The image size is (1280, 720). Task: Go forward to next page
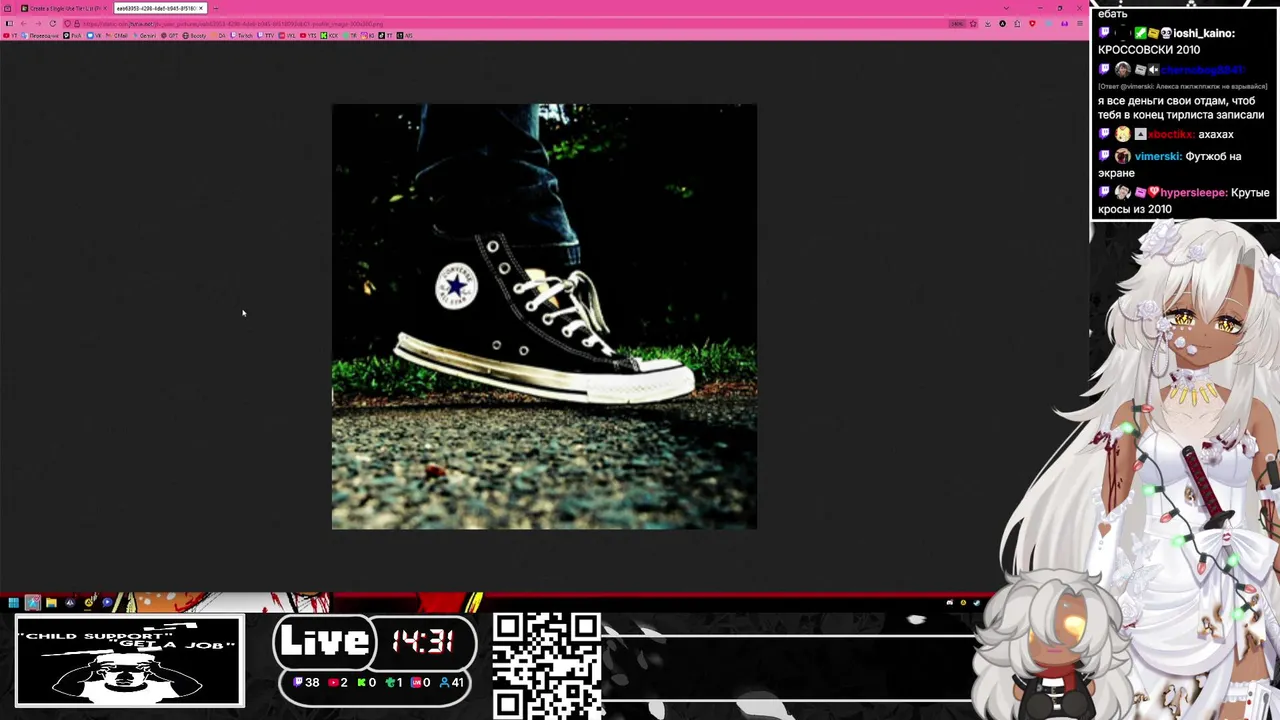38,23
